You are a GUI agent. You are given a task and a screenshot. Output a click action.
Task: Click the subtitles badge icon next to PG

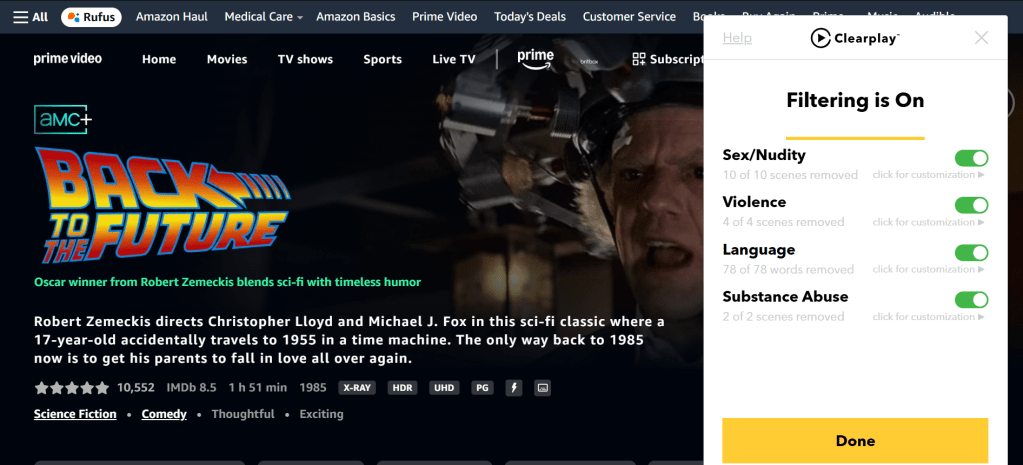[542, 388]
